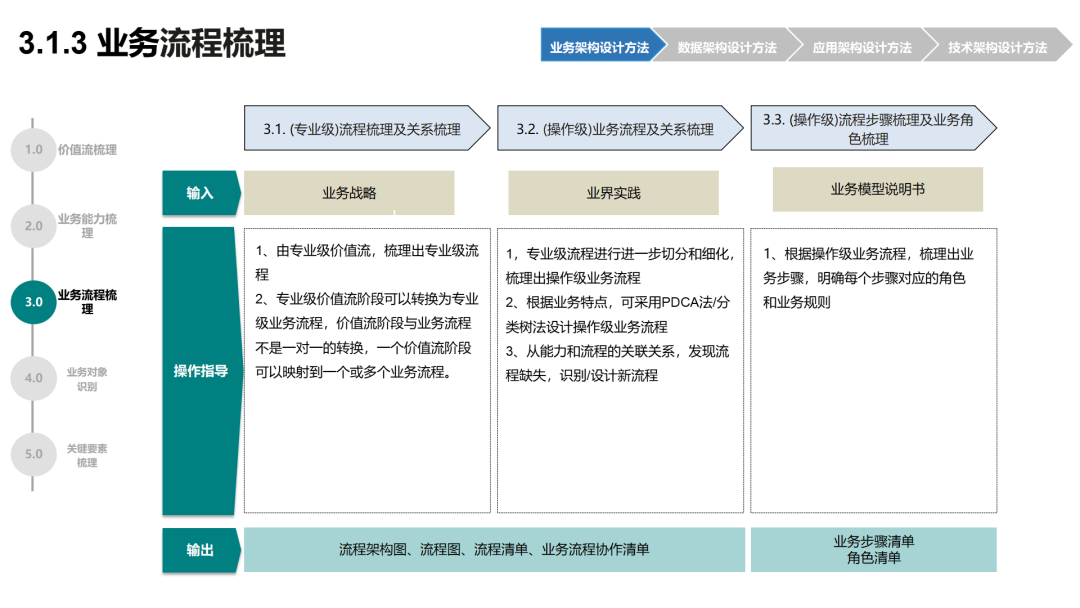Click the 5.0 step circle
Viewport: 1080px width, 608px height.
(33, 454)
